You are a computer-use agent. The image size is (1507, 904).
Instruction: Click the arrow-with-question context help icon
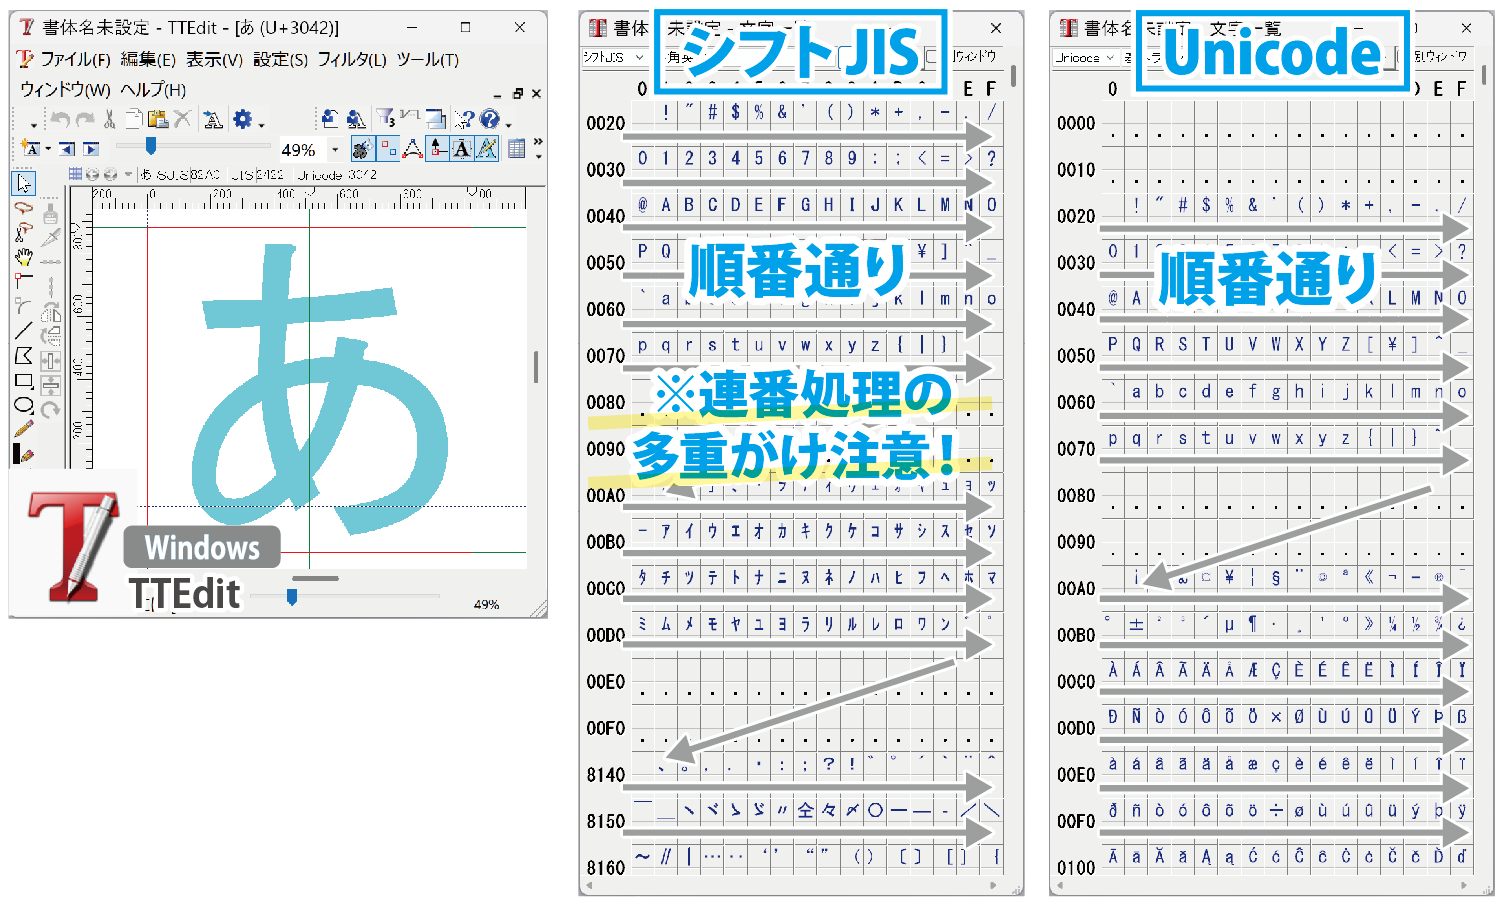click(x=464, y=119)
